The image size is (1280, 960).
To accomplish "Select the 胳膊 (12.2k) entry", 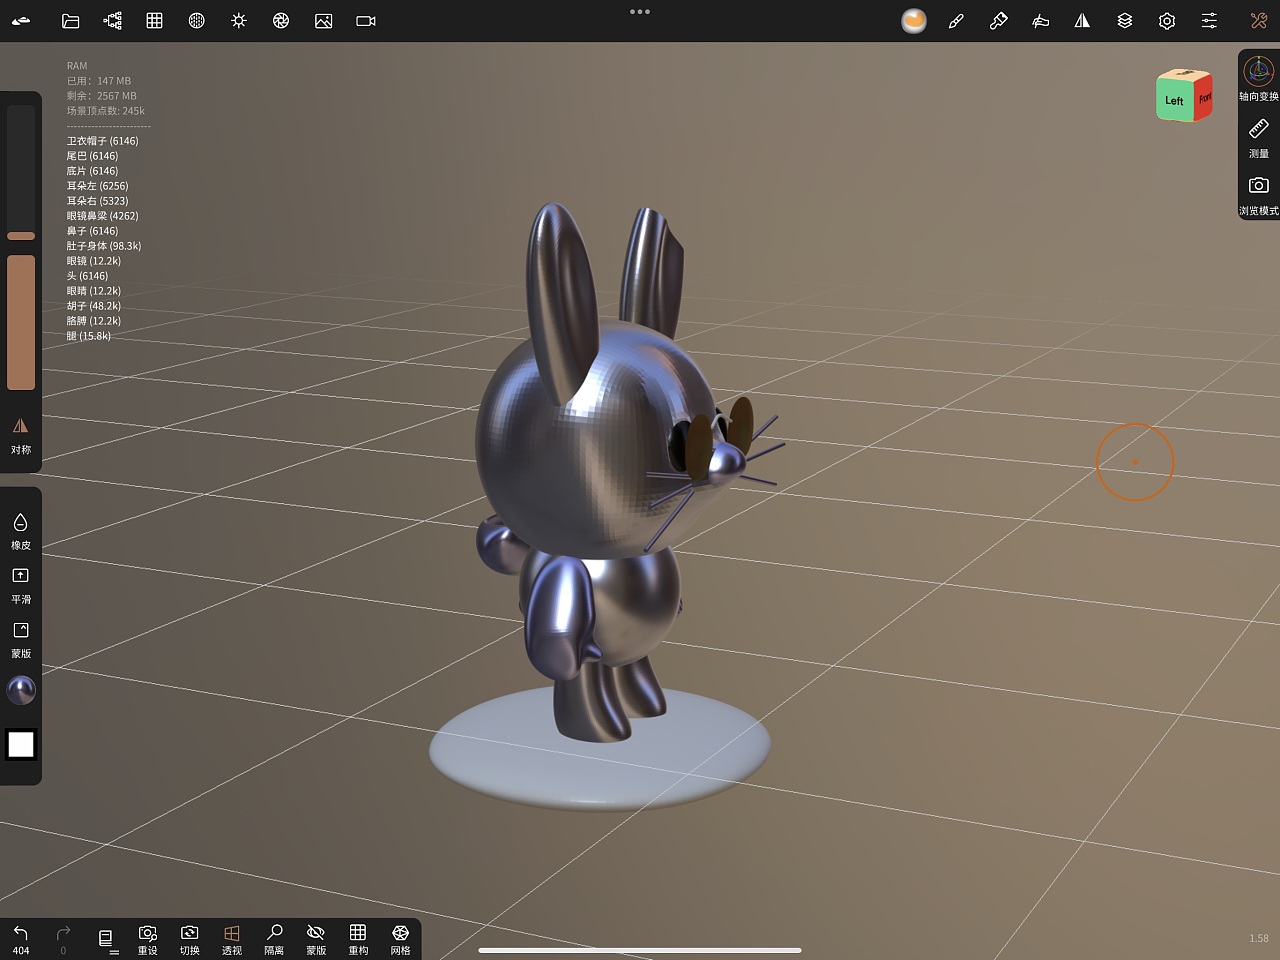I will click(x=94, y=321).
